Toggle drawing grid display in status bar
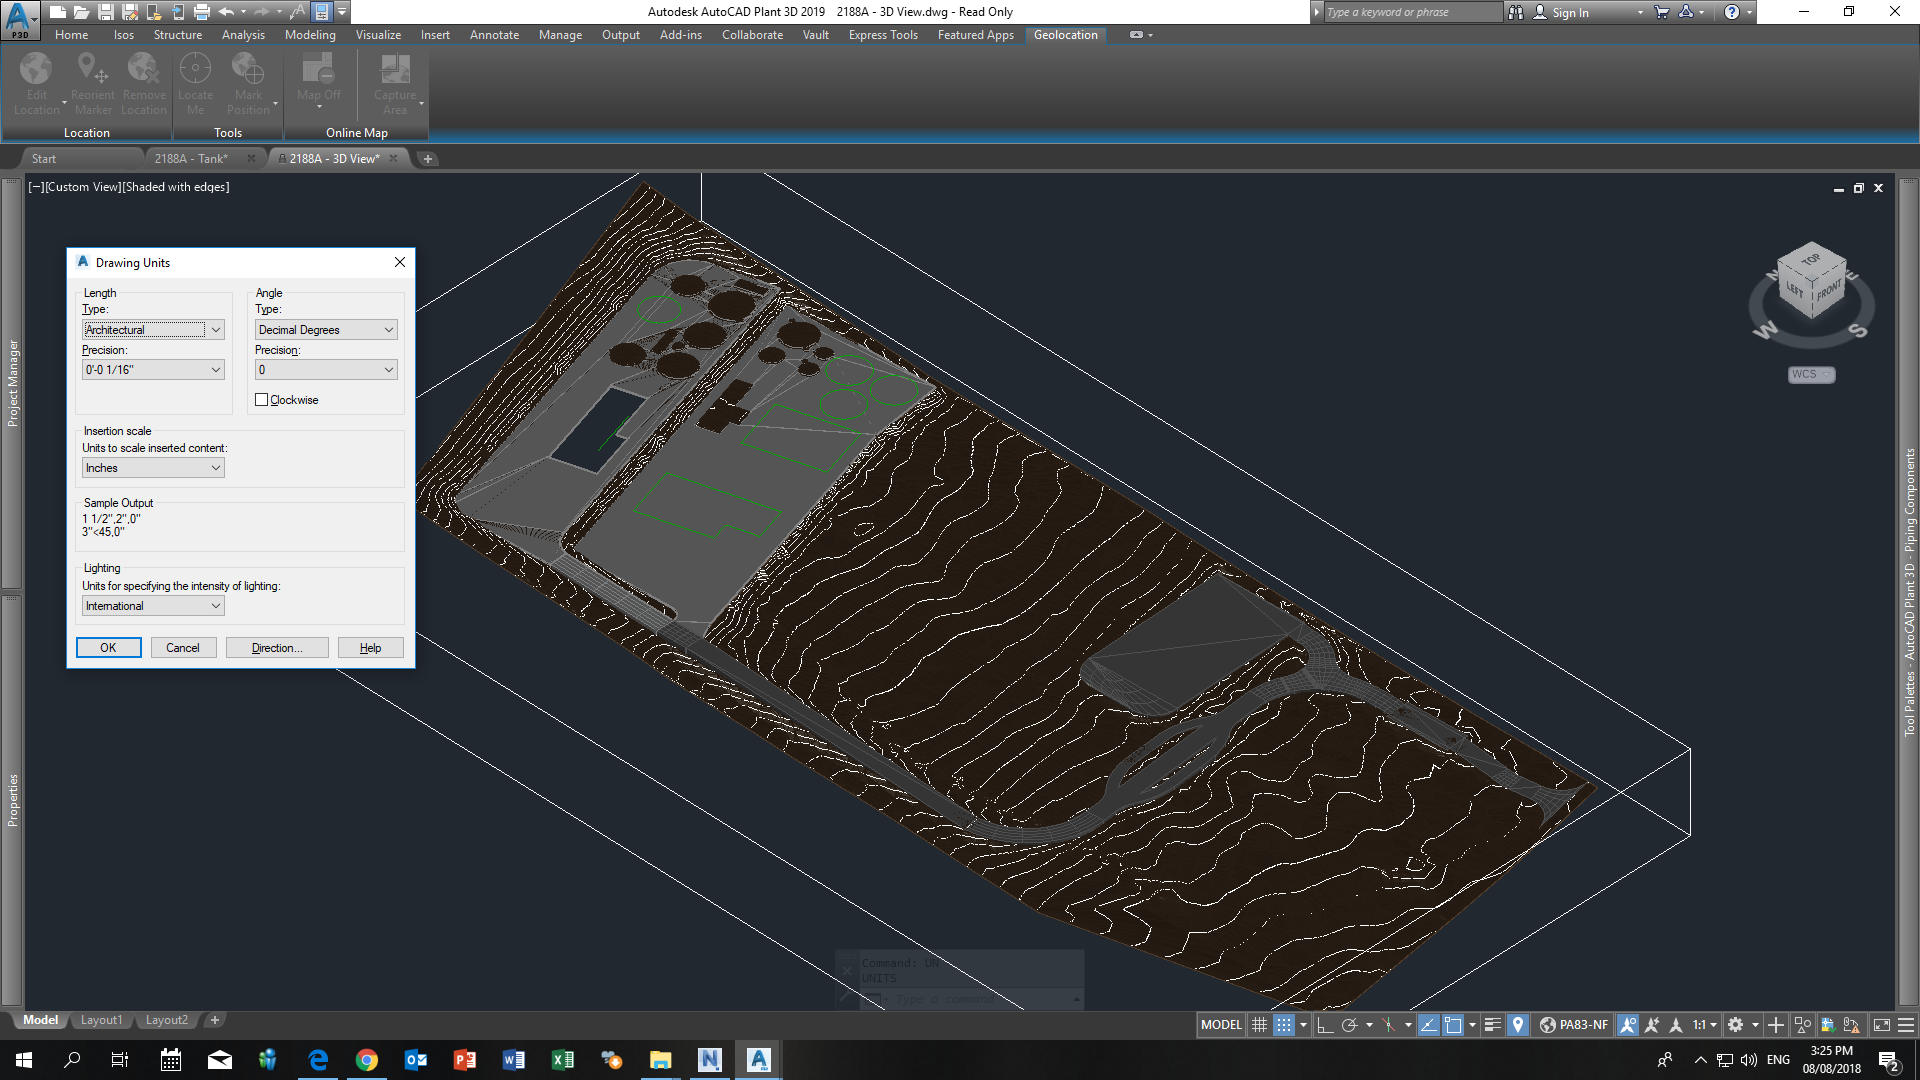Screen dimensions: 1920x1080 (1260, 1025)
